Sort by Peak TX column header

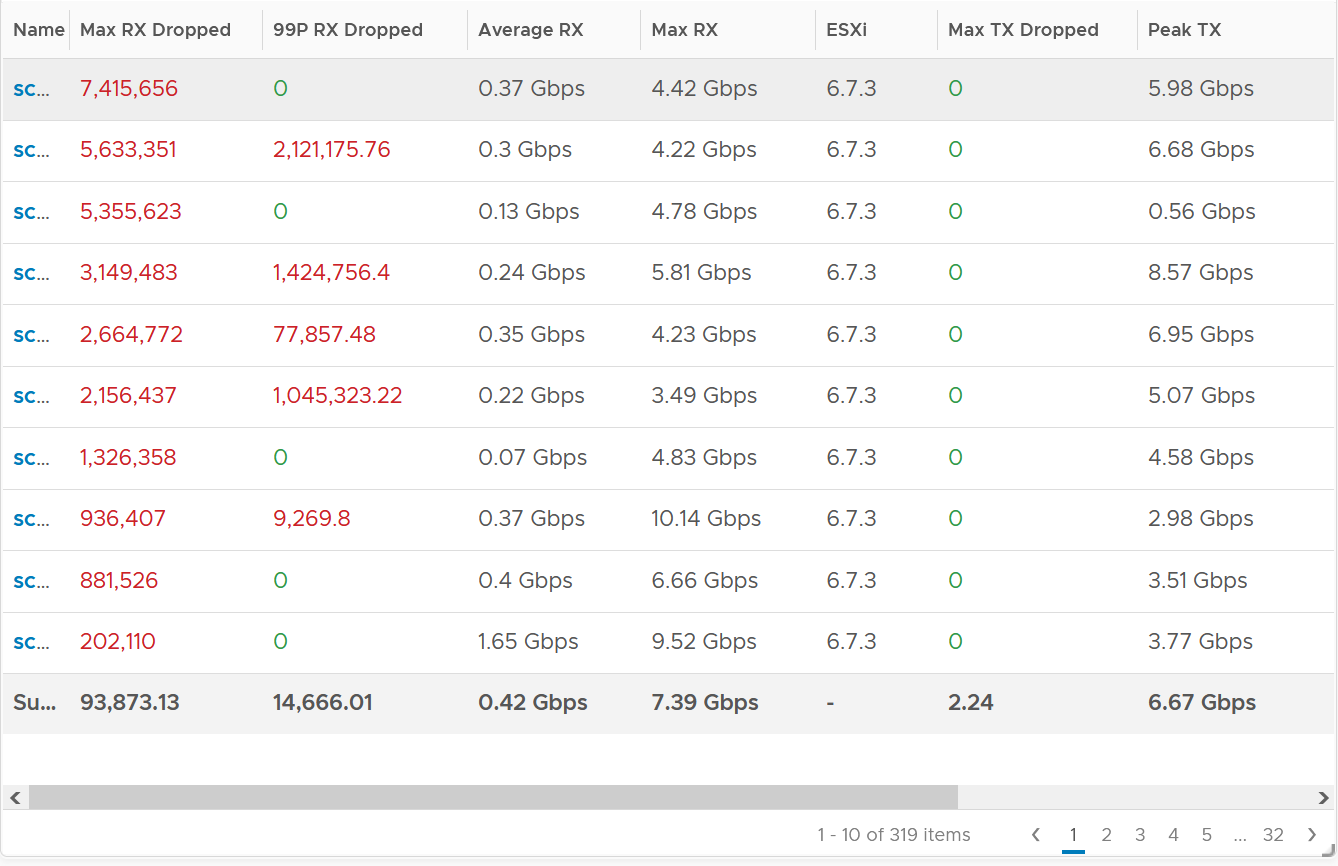[1184, 30]
